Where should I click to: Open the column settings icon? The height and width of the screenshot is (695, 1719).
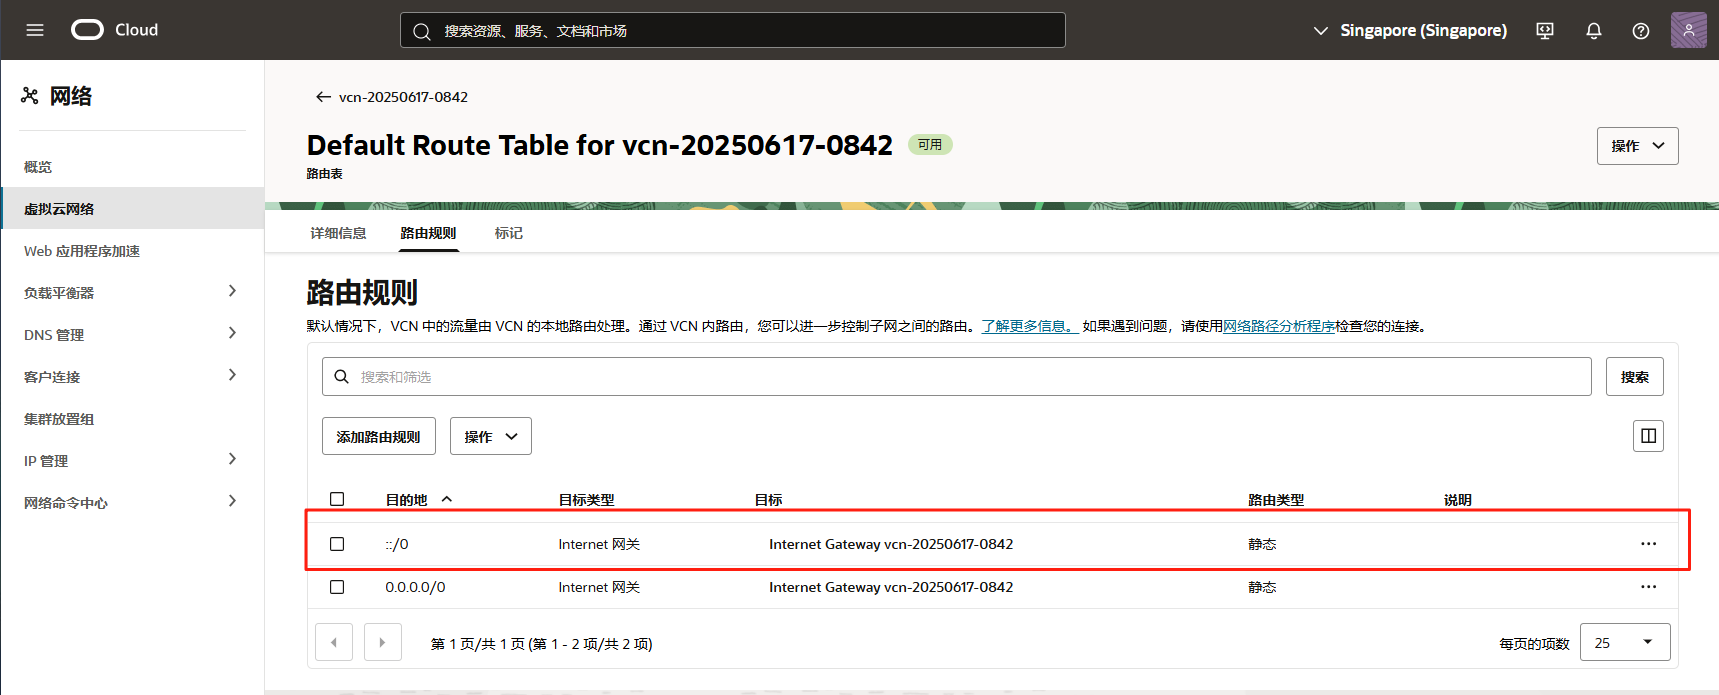point(1648,436)
